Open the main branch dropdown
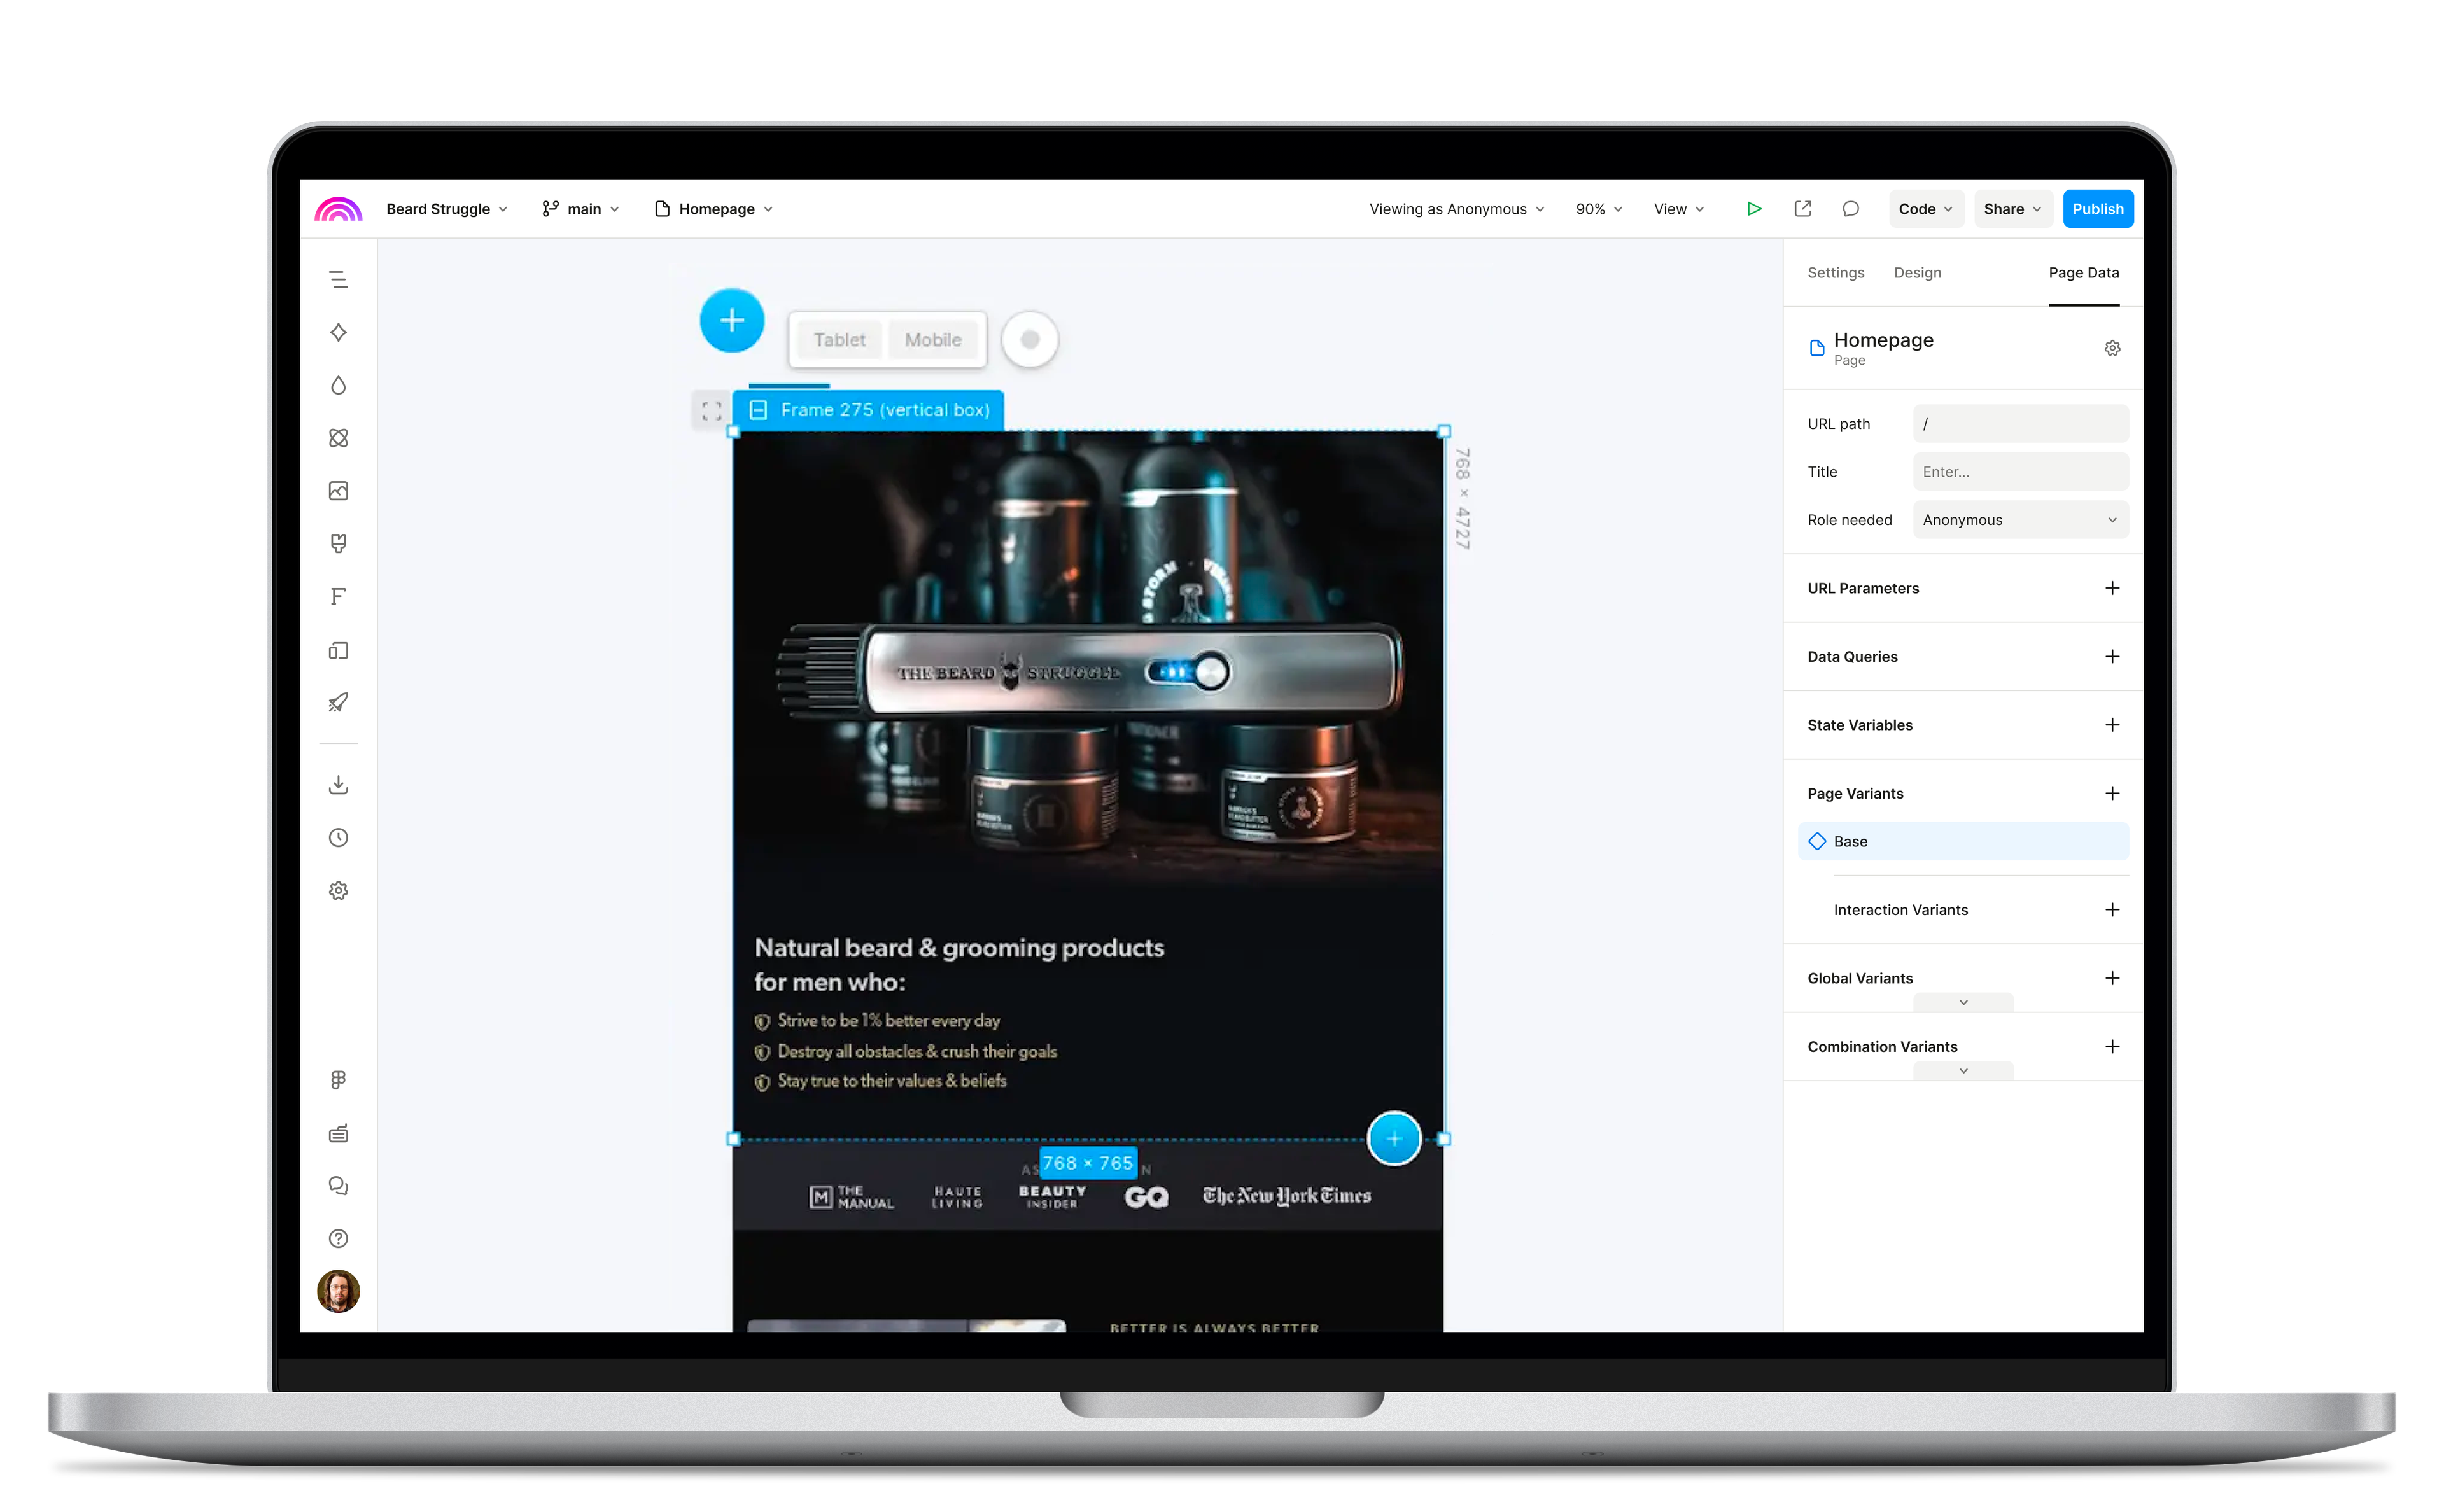The image size is (2444, 1512). (x=581, y=208)
